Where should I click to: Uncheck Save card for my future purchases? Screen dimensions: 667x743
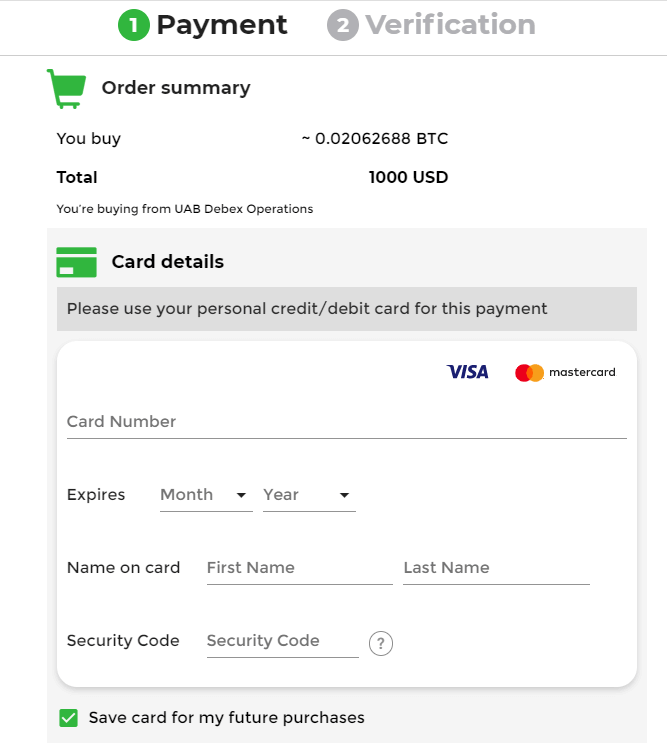(69, 717)
